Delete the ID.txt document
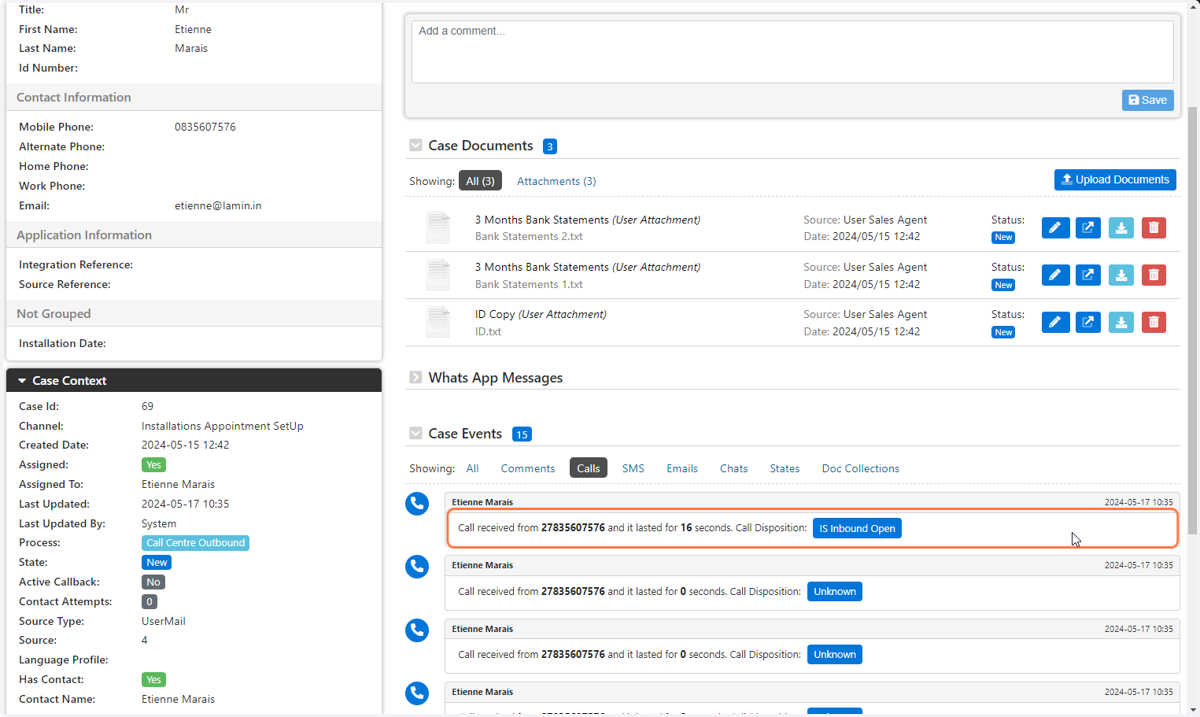The width and height of the screenshot is (1200, 717). pyautogui.click(x=1154, y=322)
